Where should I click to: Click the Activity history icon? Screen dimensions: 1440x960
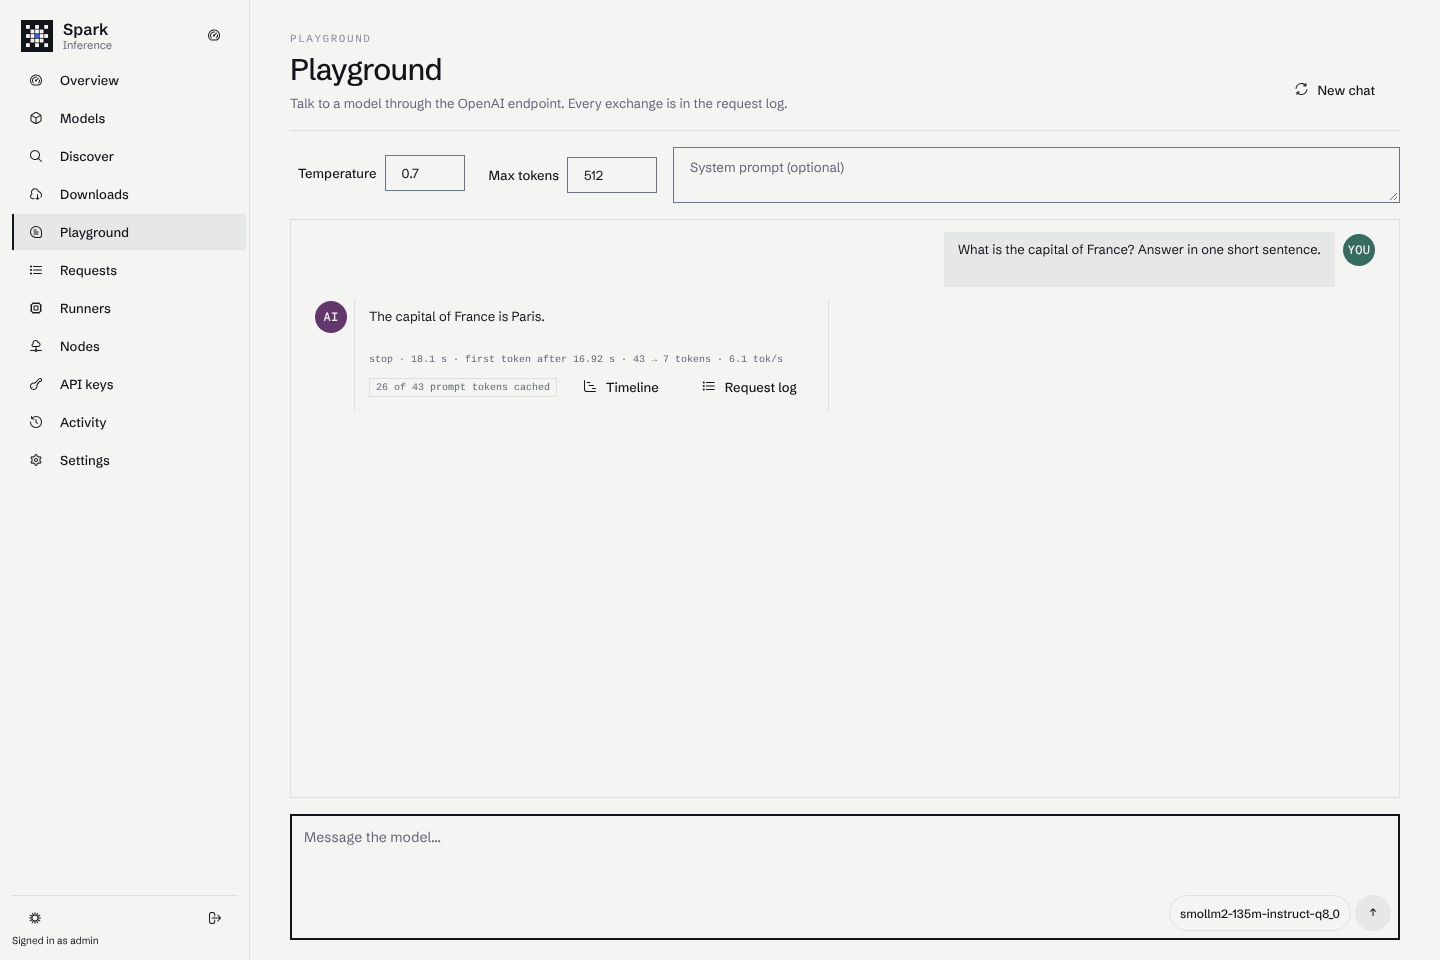(36, 422)
